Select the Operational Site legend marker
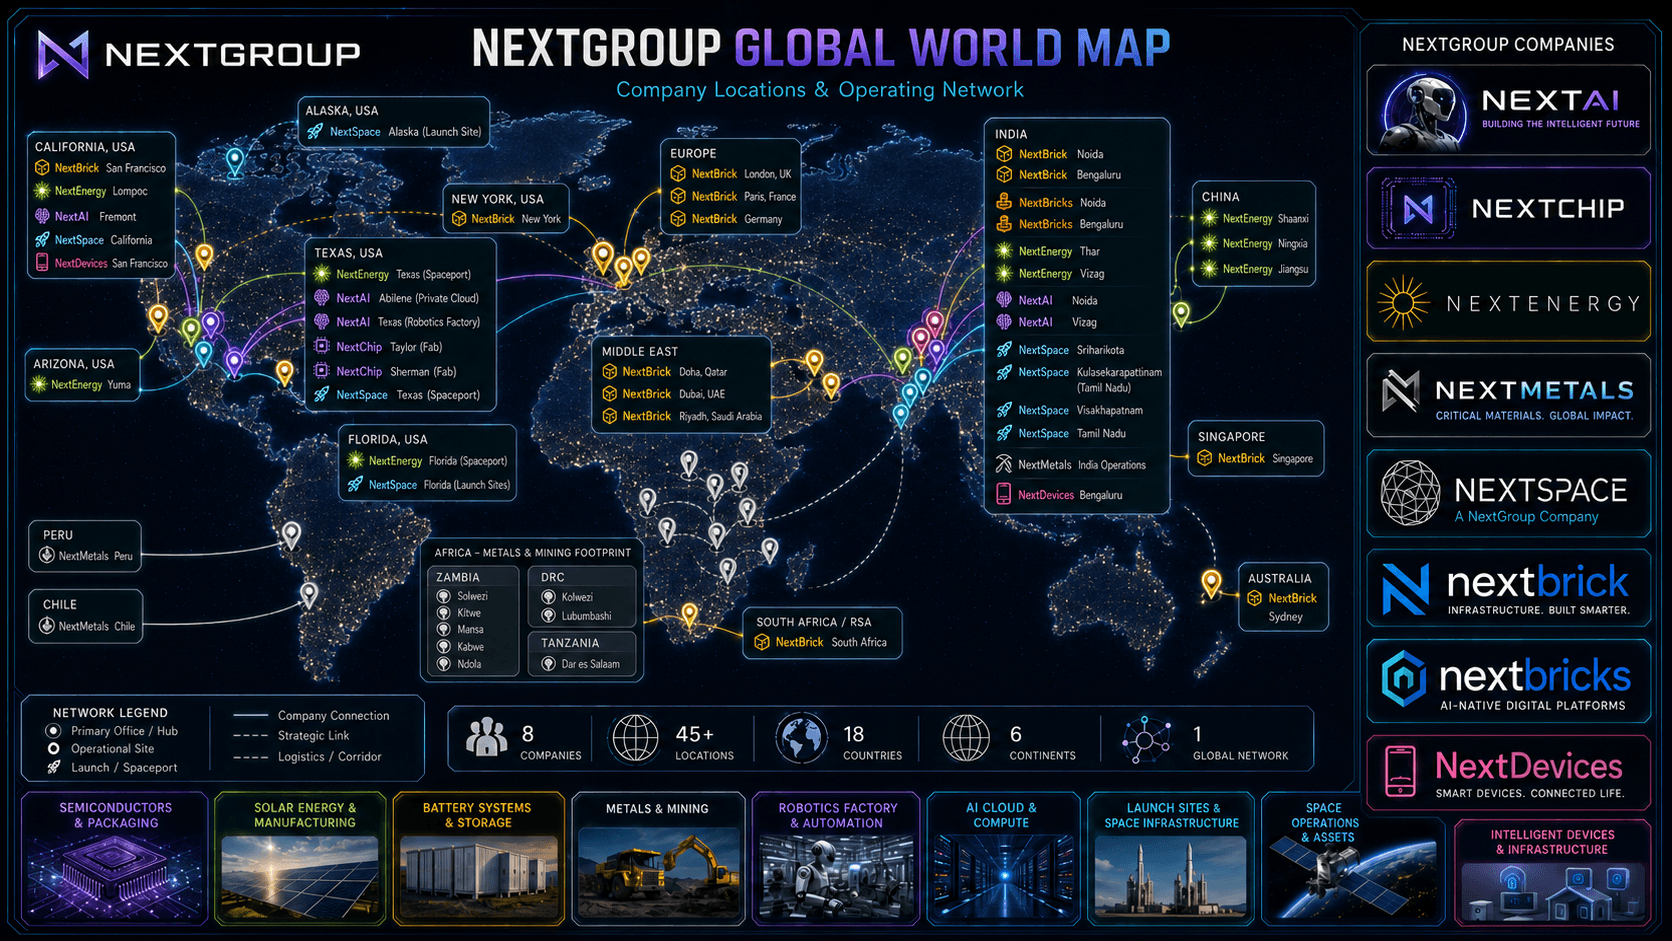Screen dimensions: 1672x941 53,749
